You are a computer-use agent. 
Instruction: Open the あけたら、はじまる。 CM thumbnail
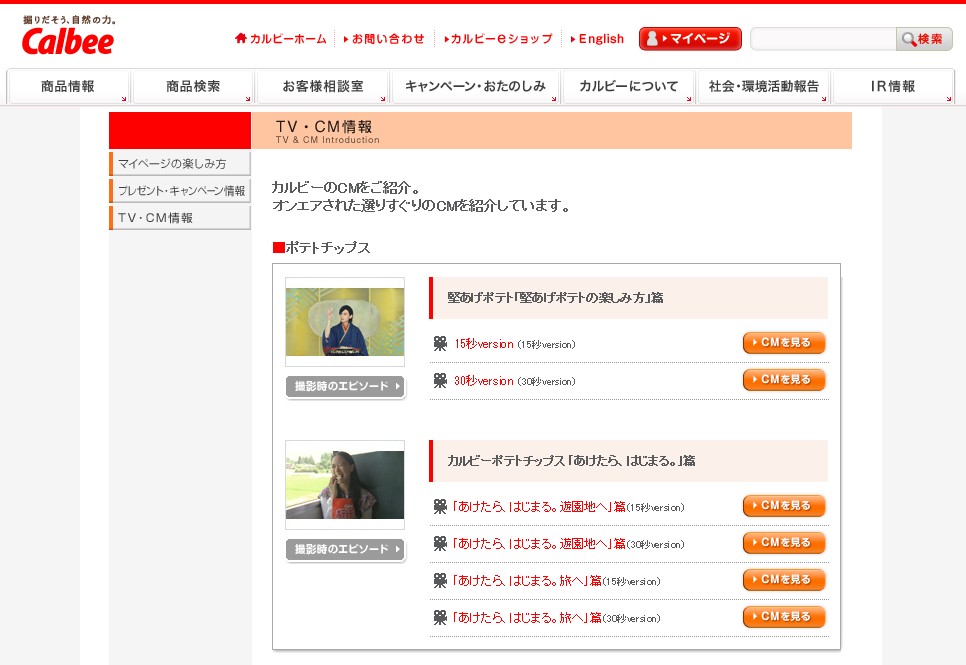point(345,485)
